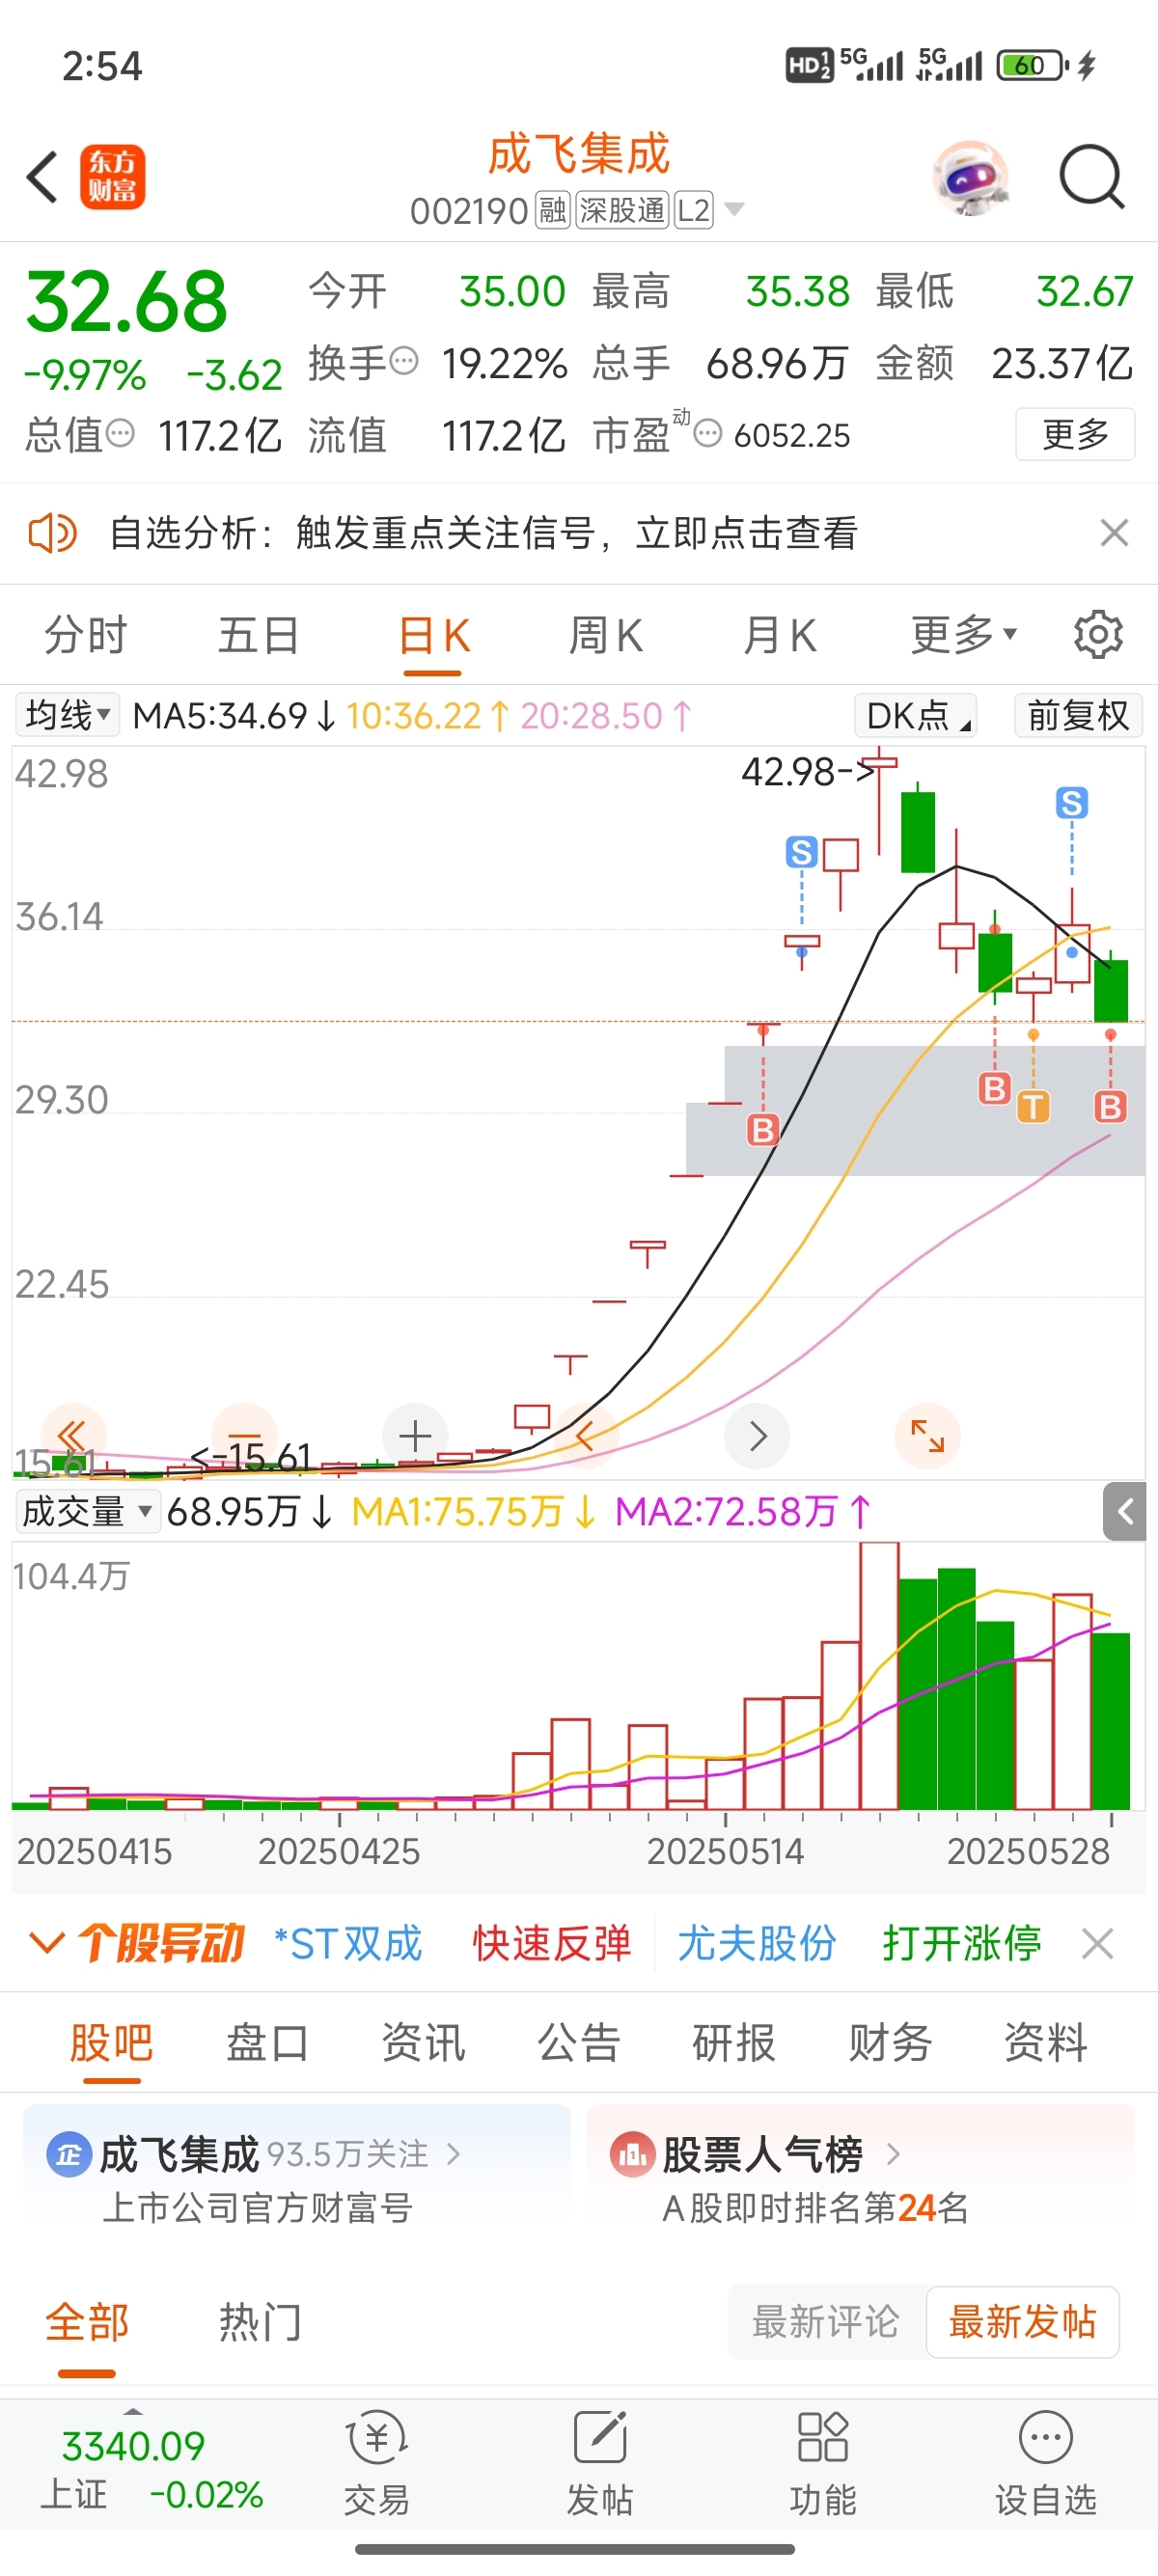
Task: Zoom out chart with minus button
Action: tap(244, 1437)
